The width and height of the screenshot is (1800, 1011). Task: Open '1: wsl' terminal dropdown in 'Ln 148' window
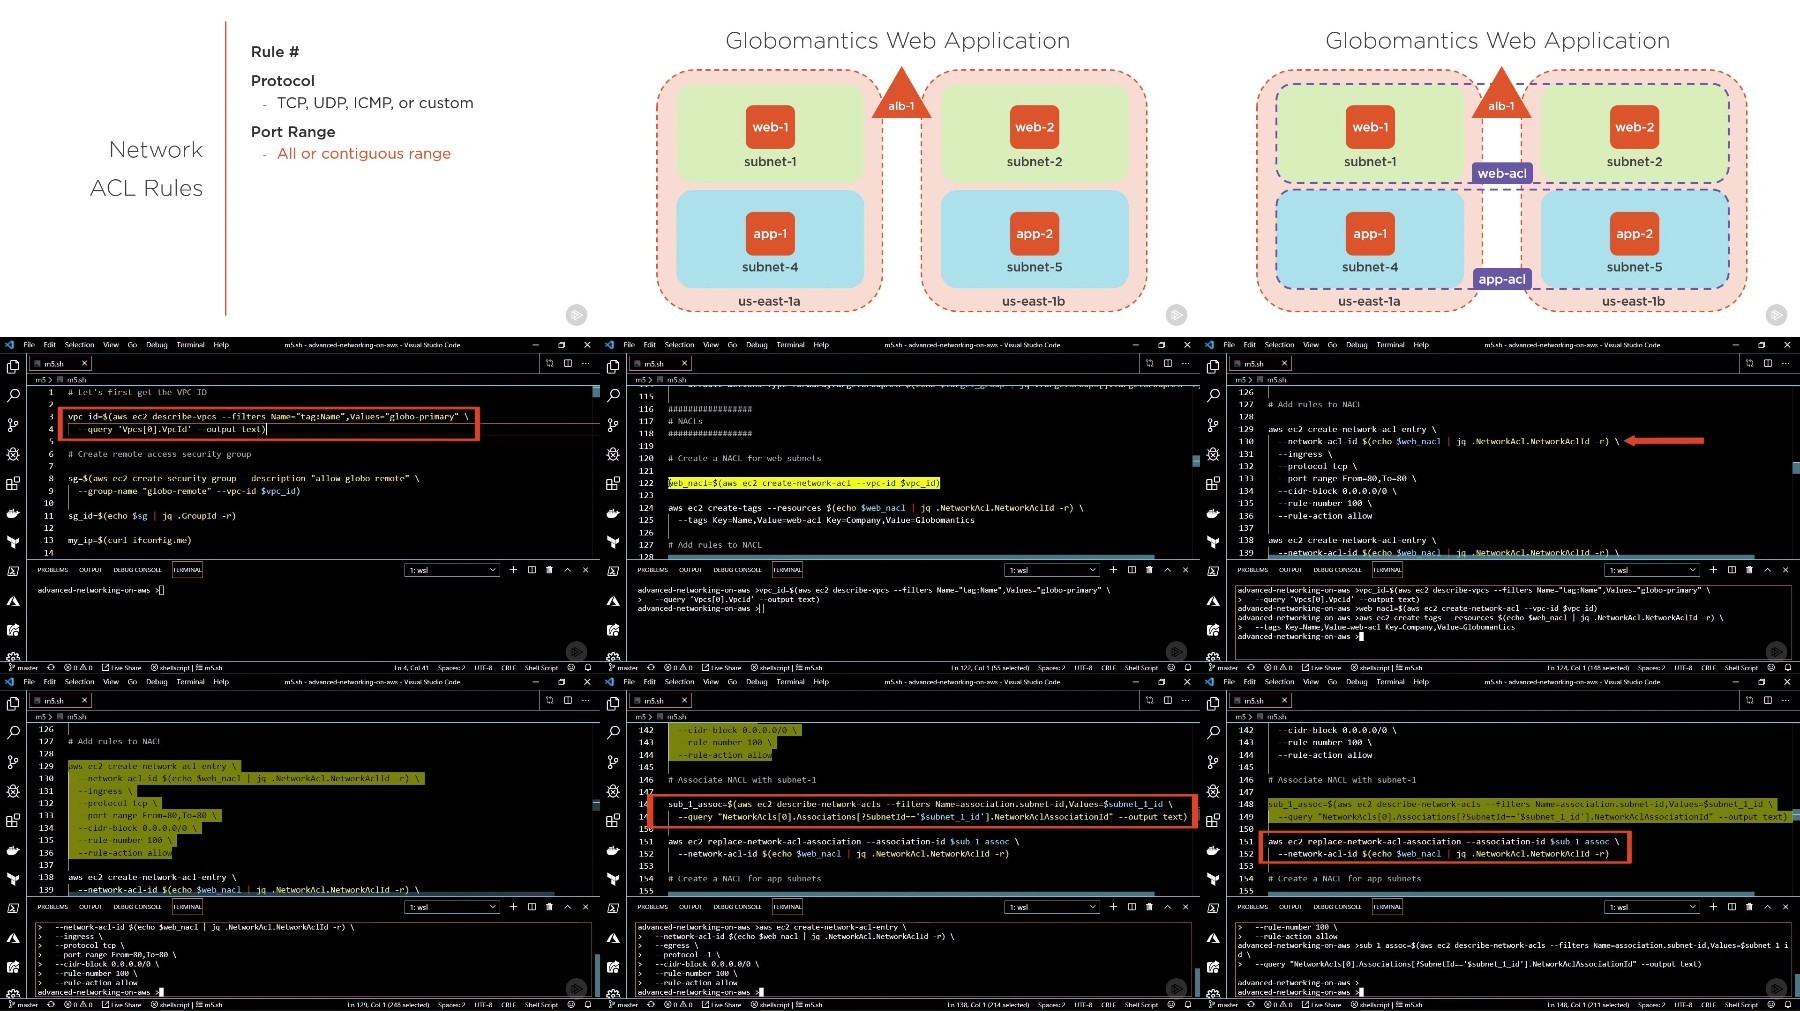1652,907
